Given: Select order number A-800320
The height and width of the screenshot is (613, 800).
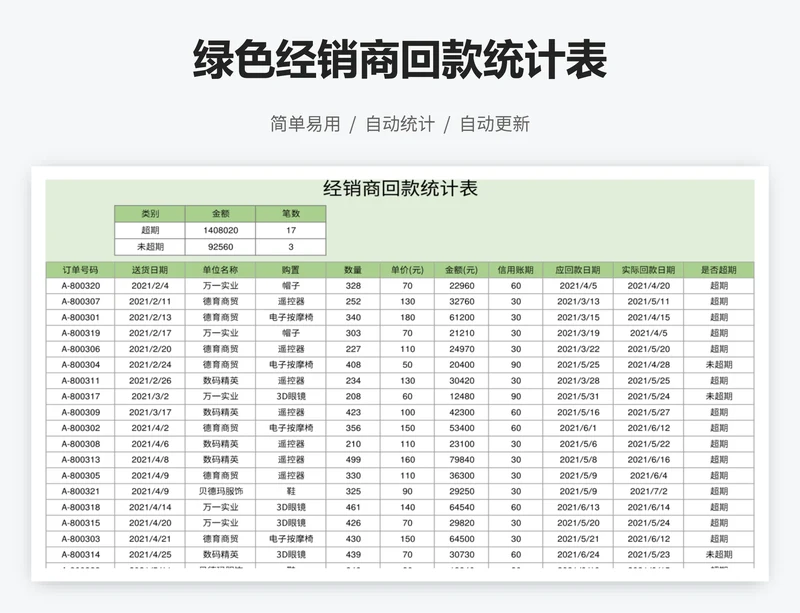Looking at the screenshot, I should click(81, 286).
